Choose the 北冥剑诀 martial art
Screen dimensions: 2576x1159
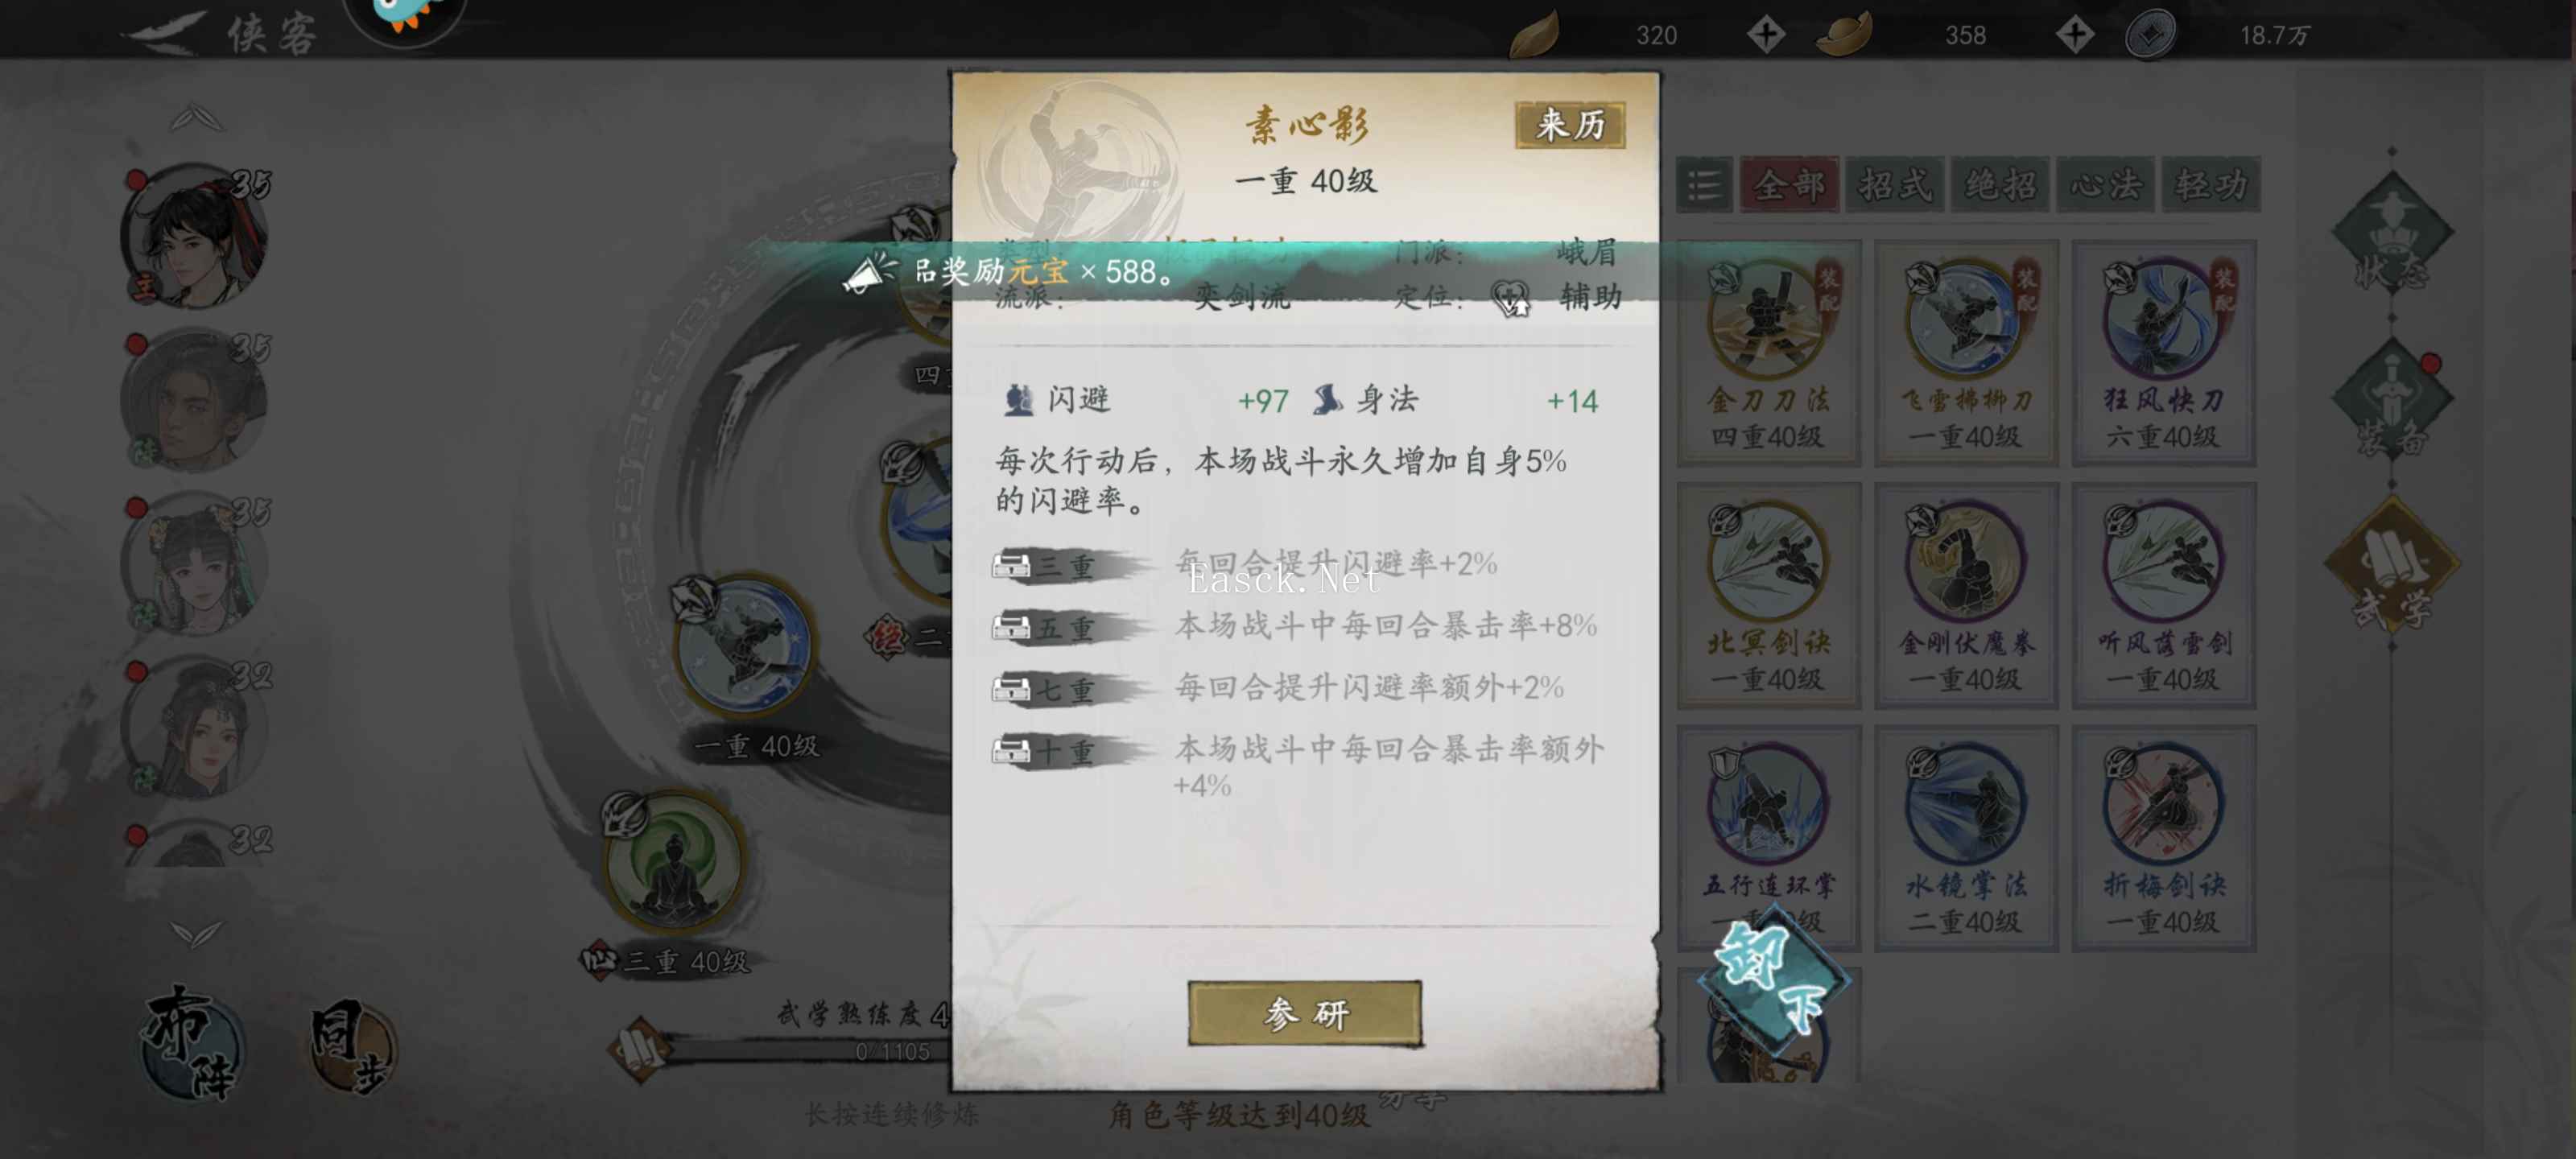1768,595
